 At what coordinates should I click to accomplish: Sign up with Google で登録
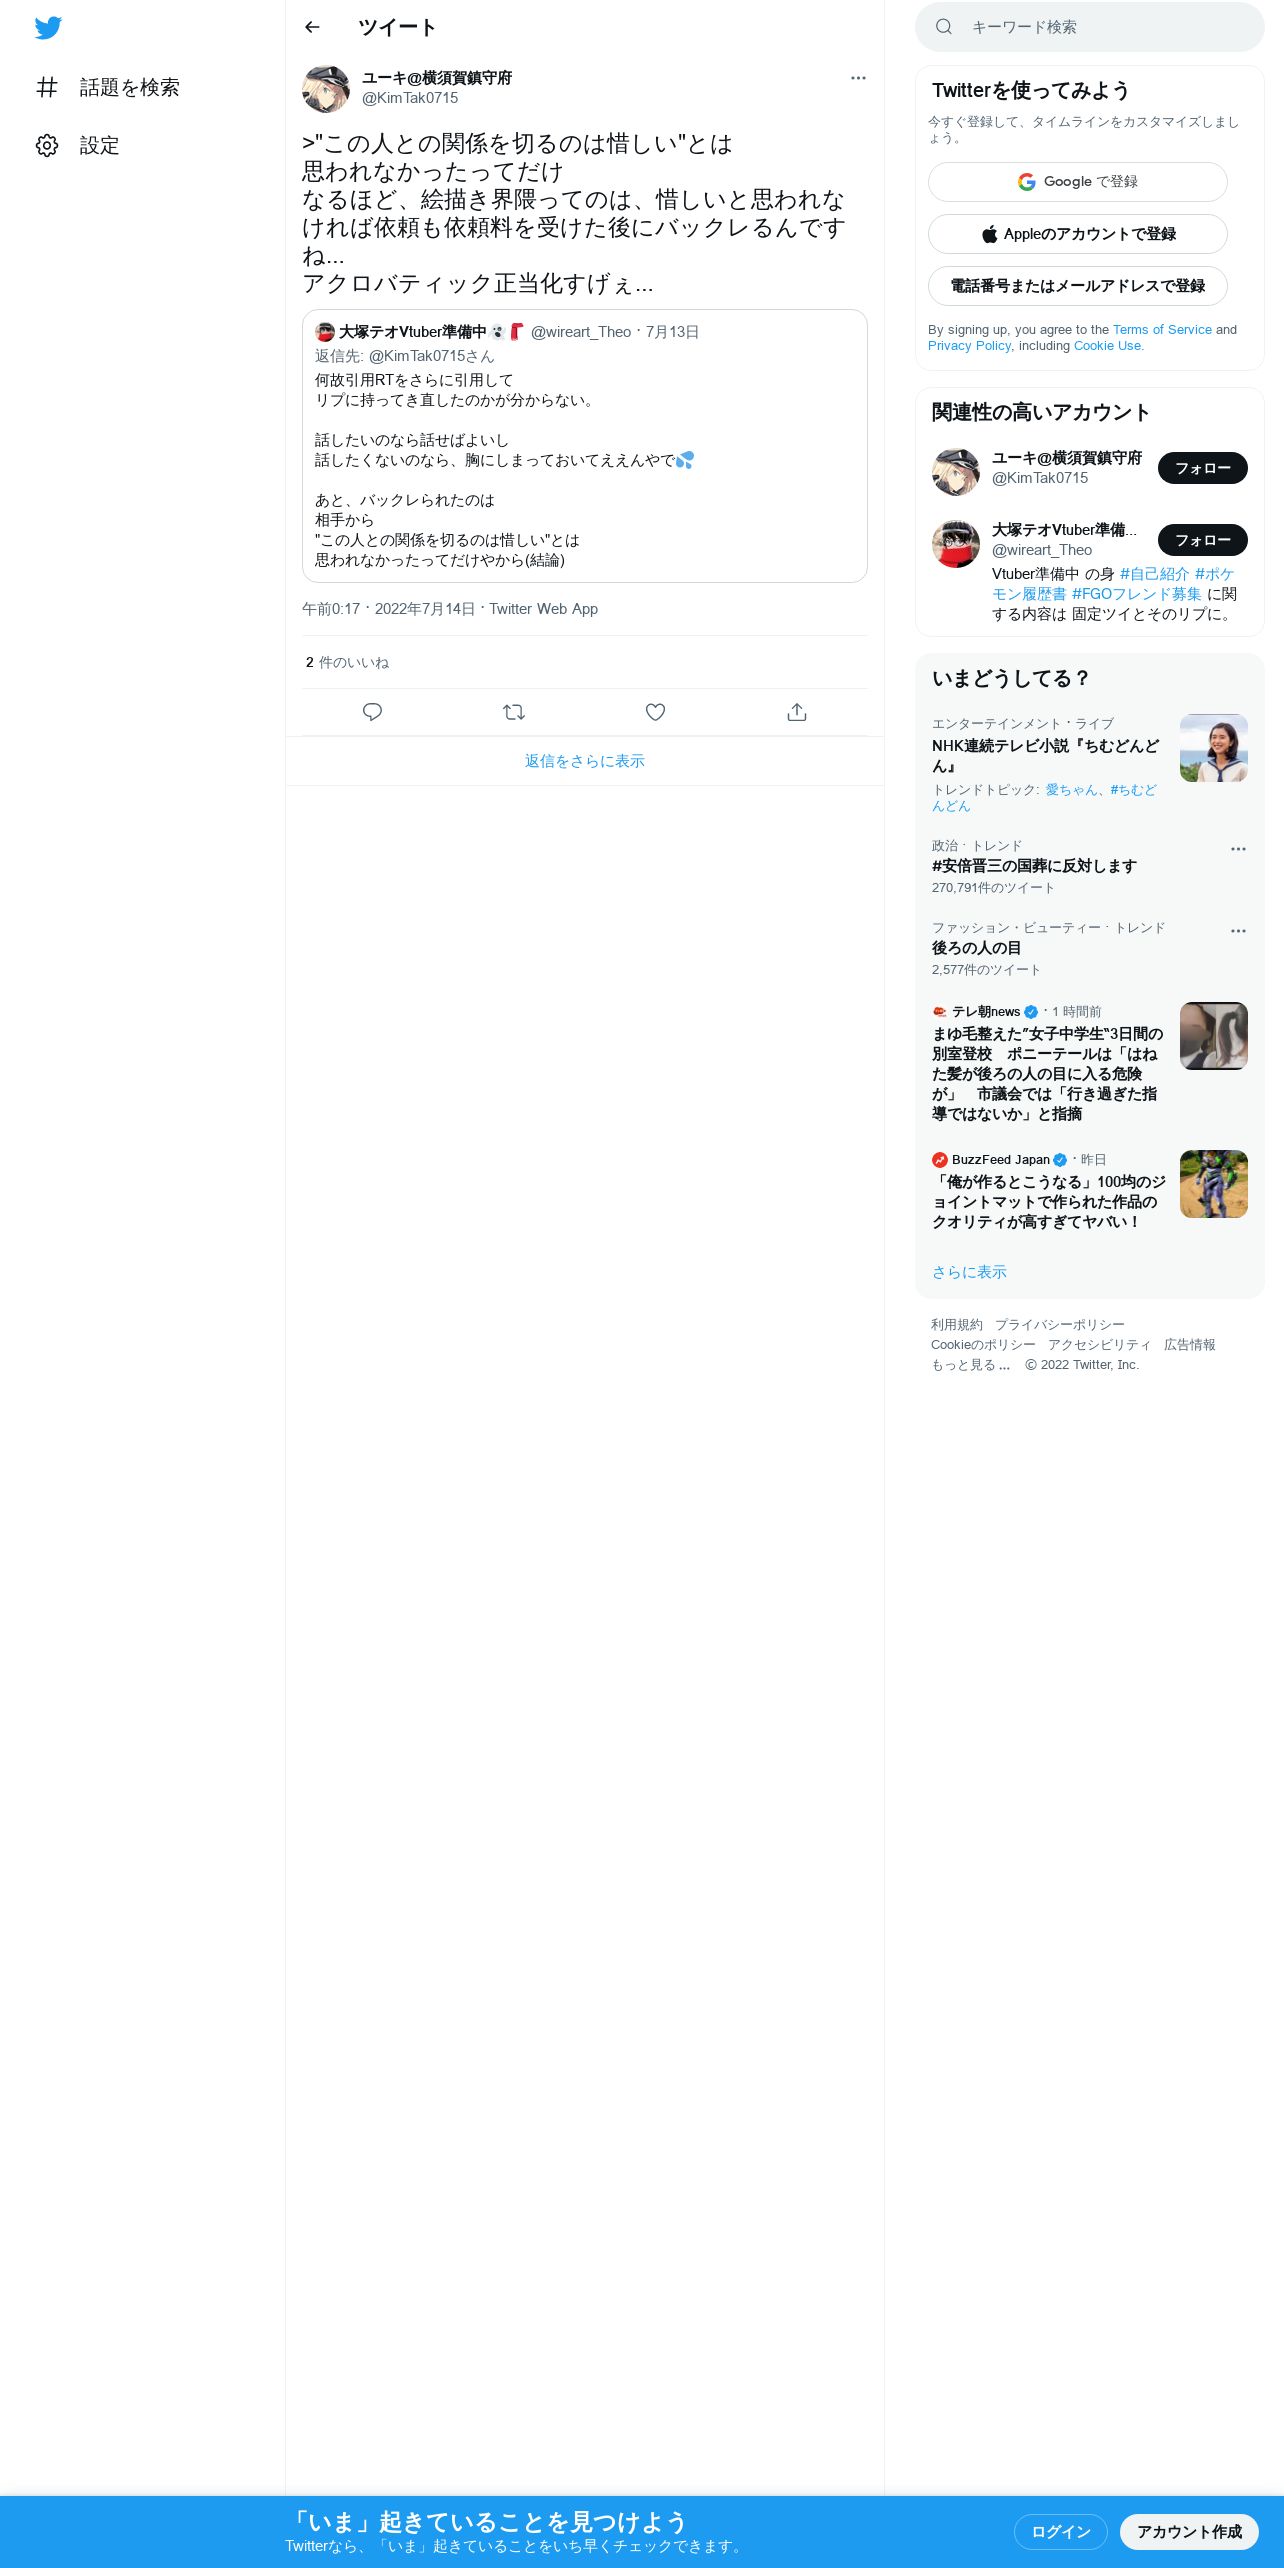pyautogui.click(x=1078, y=182)
